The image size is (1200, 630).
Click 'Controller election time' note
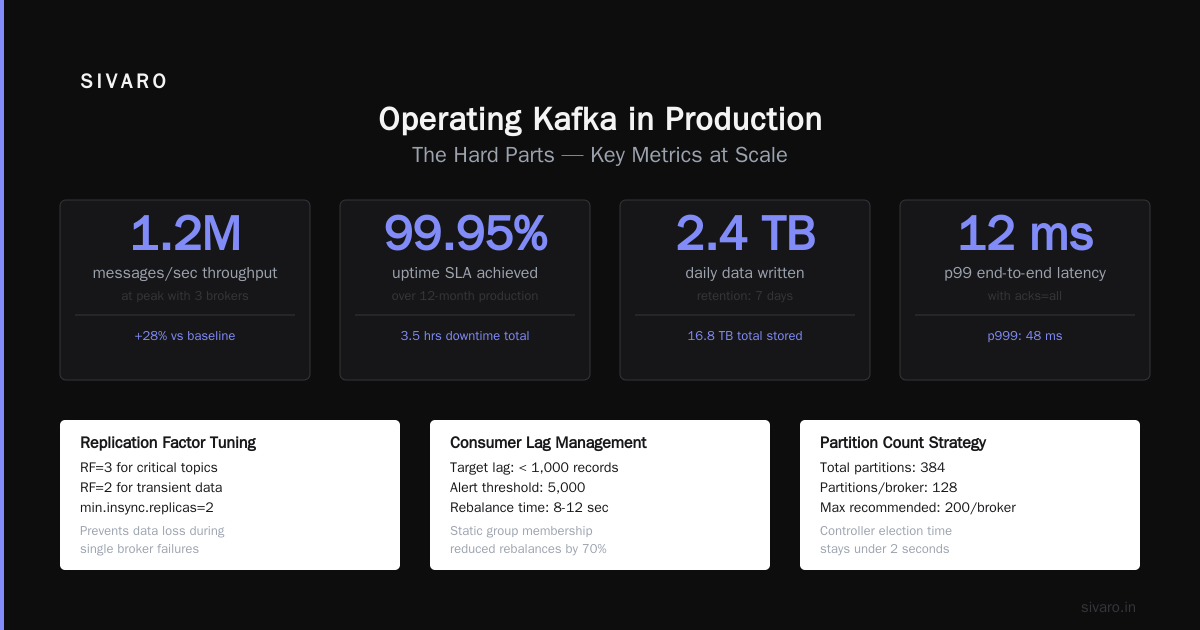tap(886, 531)
